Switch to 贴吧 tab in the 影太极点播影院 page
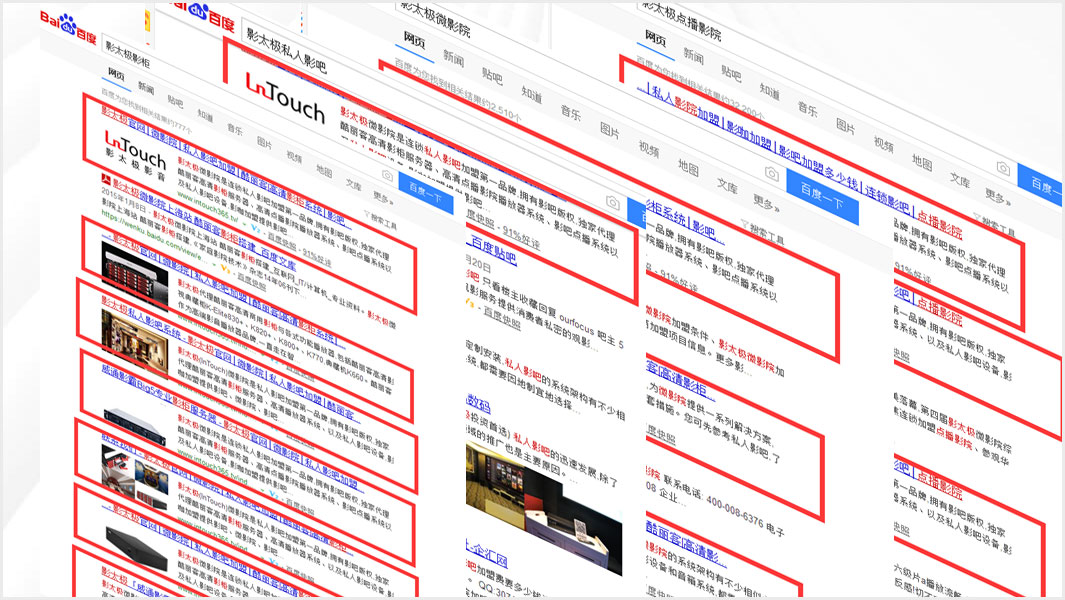Image resolution: width=1065 pixels, height=600 pixels. coord(732,73)
